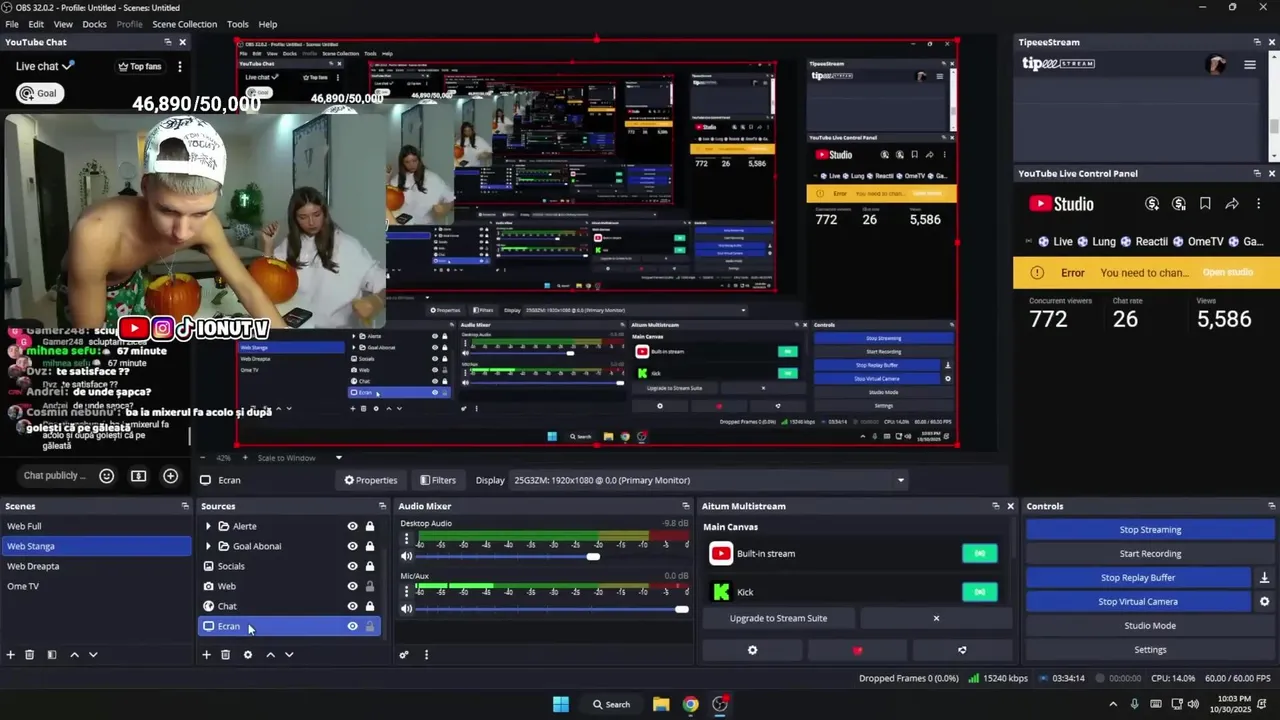Configure virtual camera gear icon
The width and height of the screenshot is (1280, 720).
tap(1264, 602)
